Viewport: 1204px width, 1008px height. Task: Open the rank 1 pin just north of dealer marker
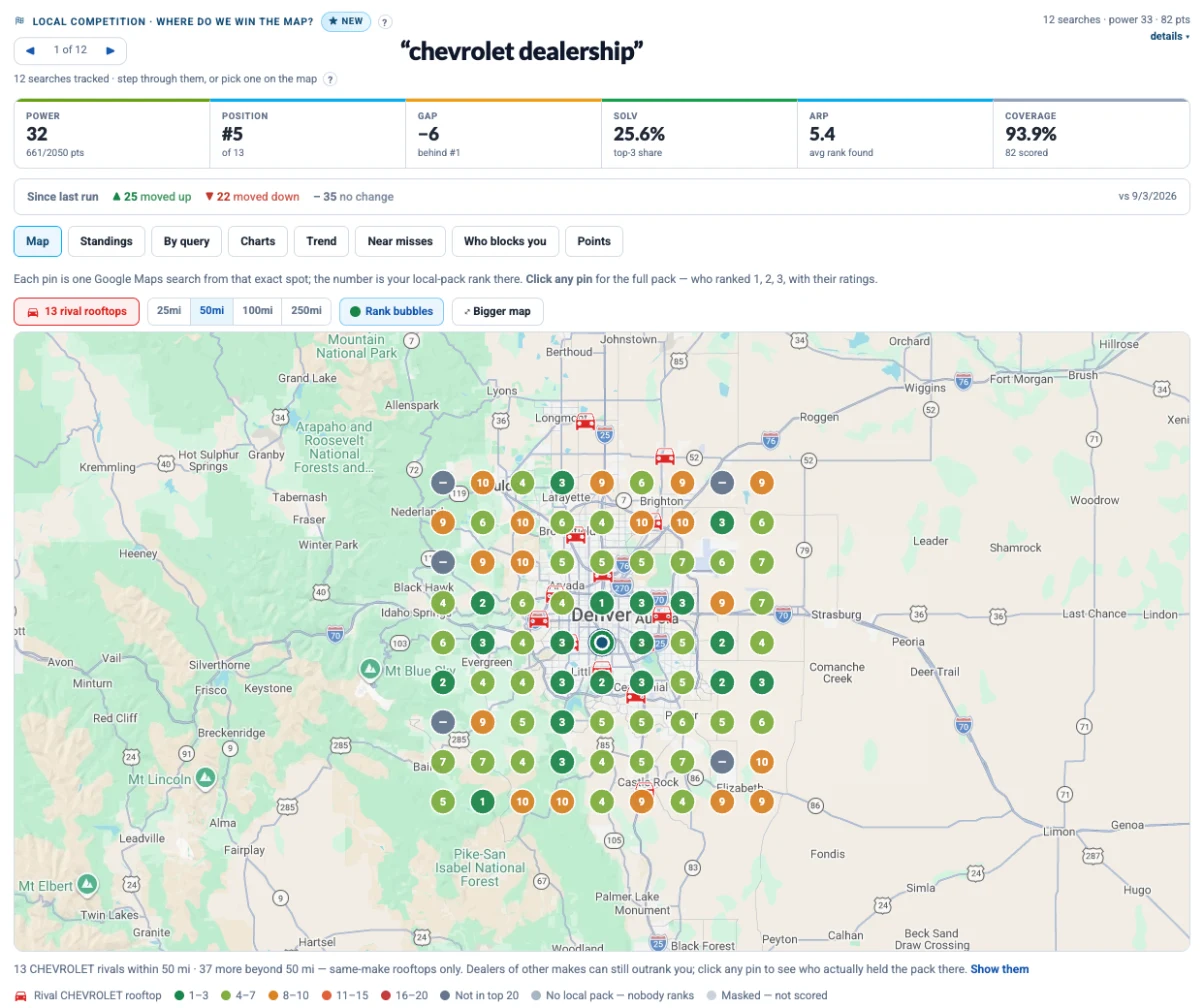(601, 603)
